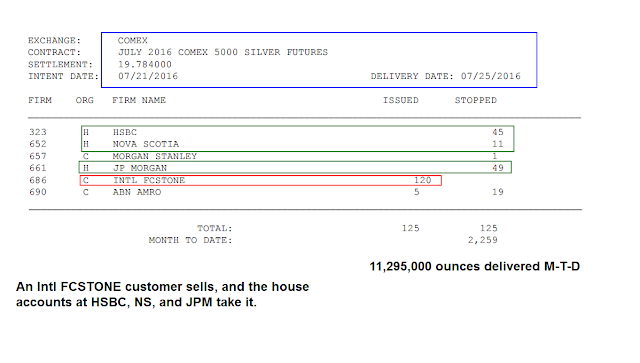
Task: Click the ORG code in HSBC row
Action: tap(86, 132)
